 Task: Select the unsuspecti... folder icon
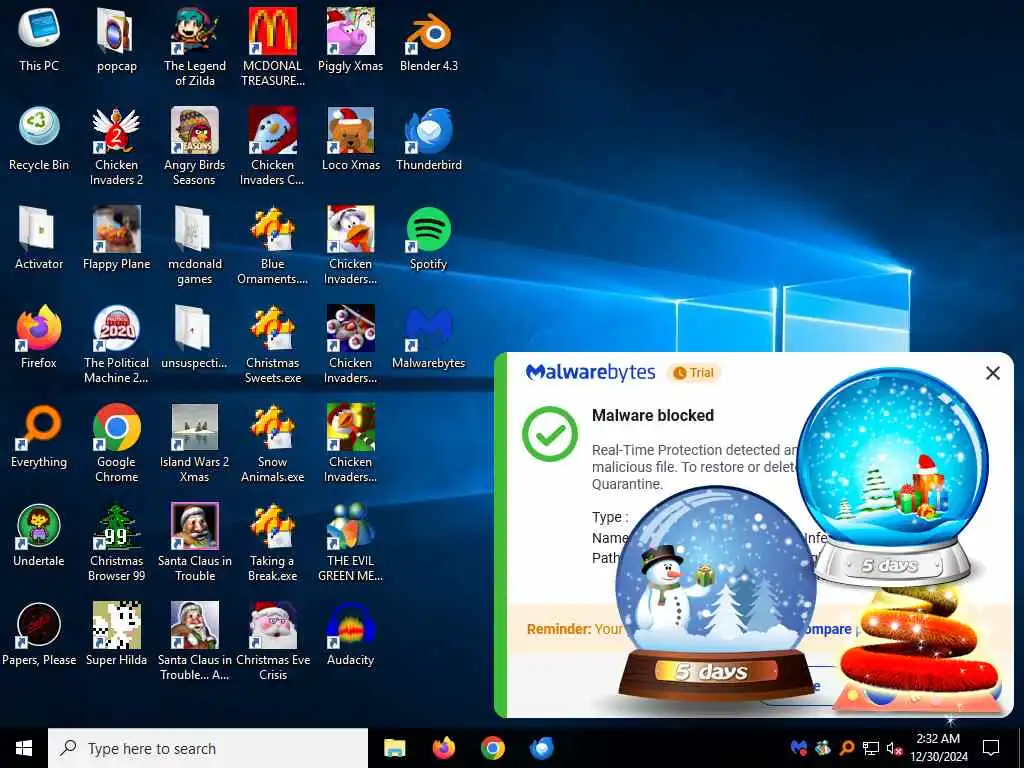[x=195, y=336]
